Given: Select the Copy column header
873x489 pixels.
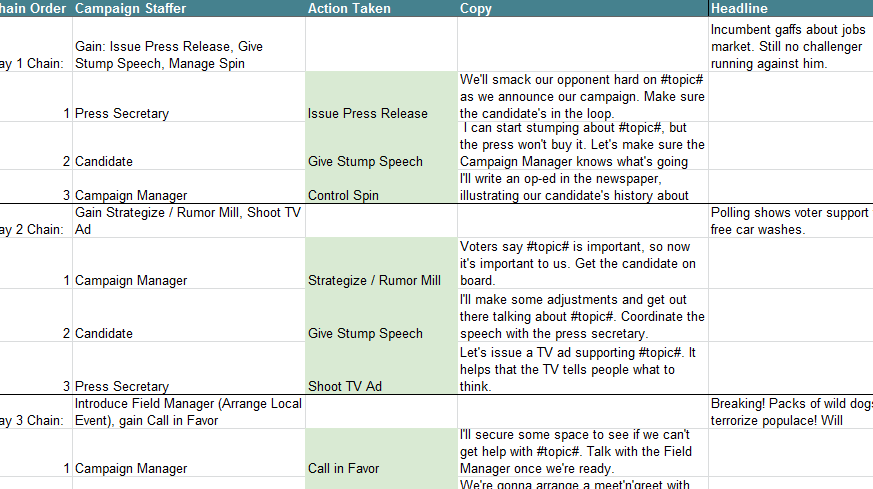Looking at the screenshot, I should point(583,8).
